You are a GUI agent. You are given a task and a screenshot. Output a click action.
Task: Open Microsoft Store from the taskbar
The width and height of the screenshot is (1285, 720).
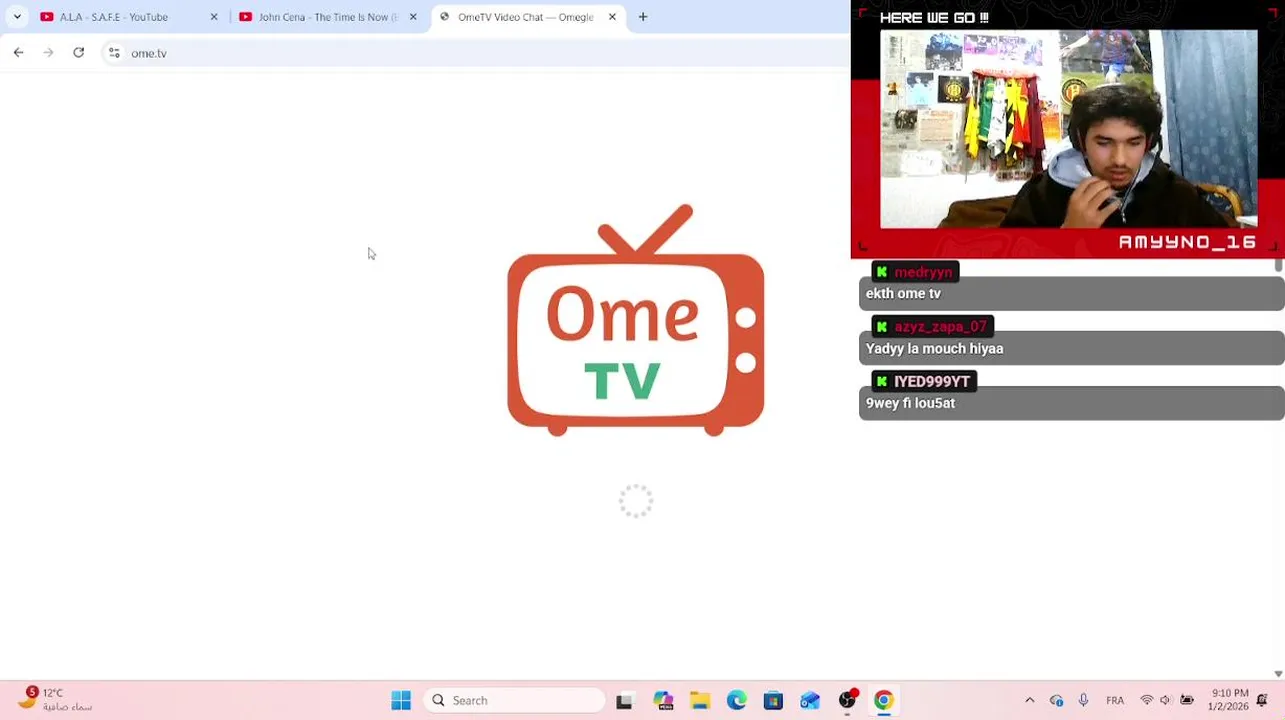tap(773, 701)
